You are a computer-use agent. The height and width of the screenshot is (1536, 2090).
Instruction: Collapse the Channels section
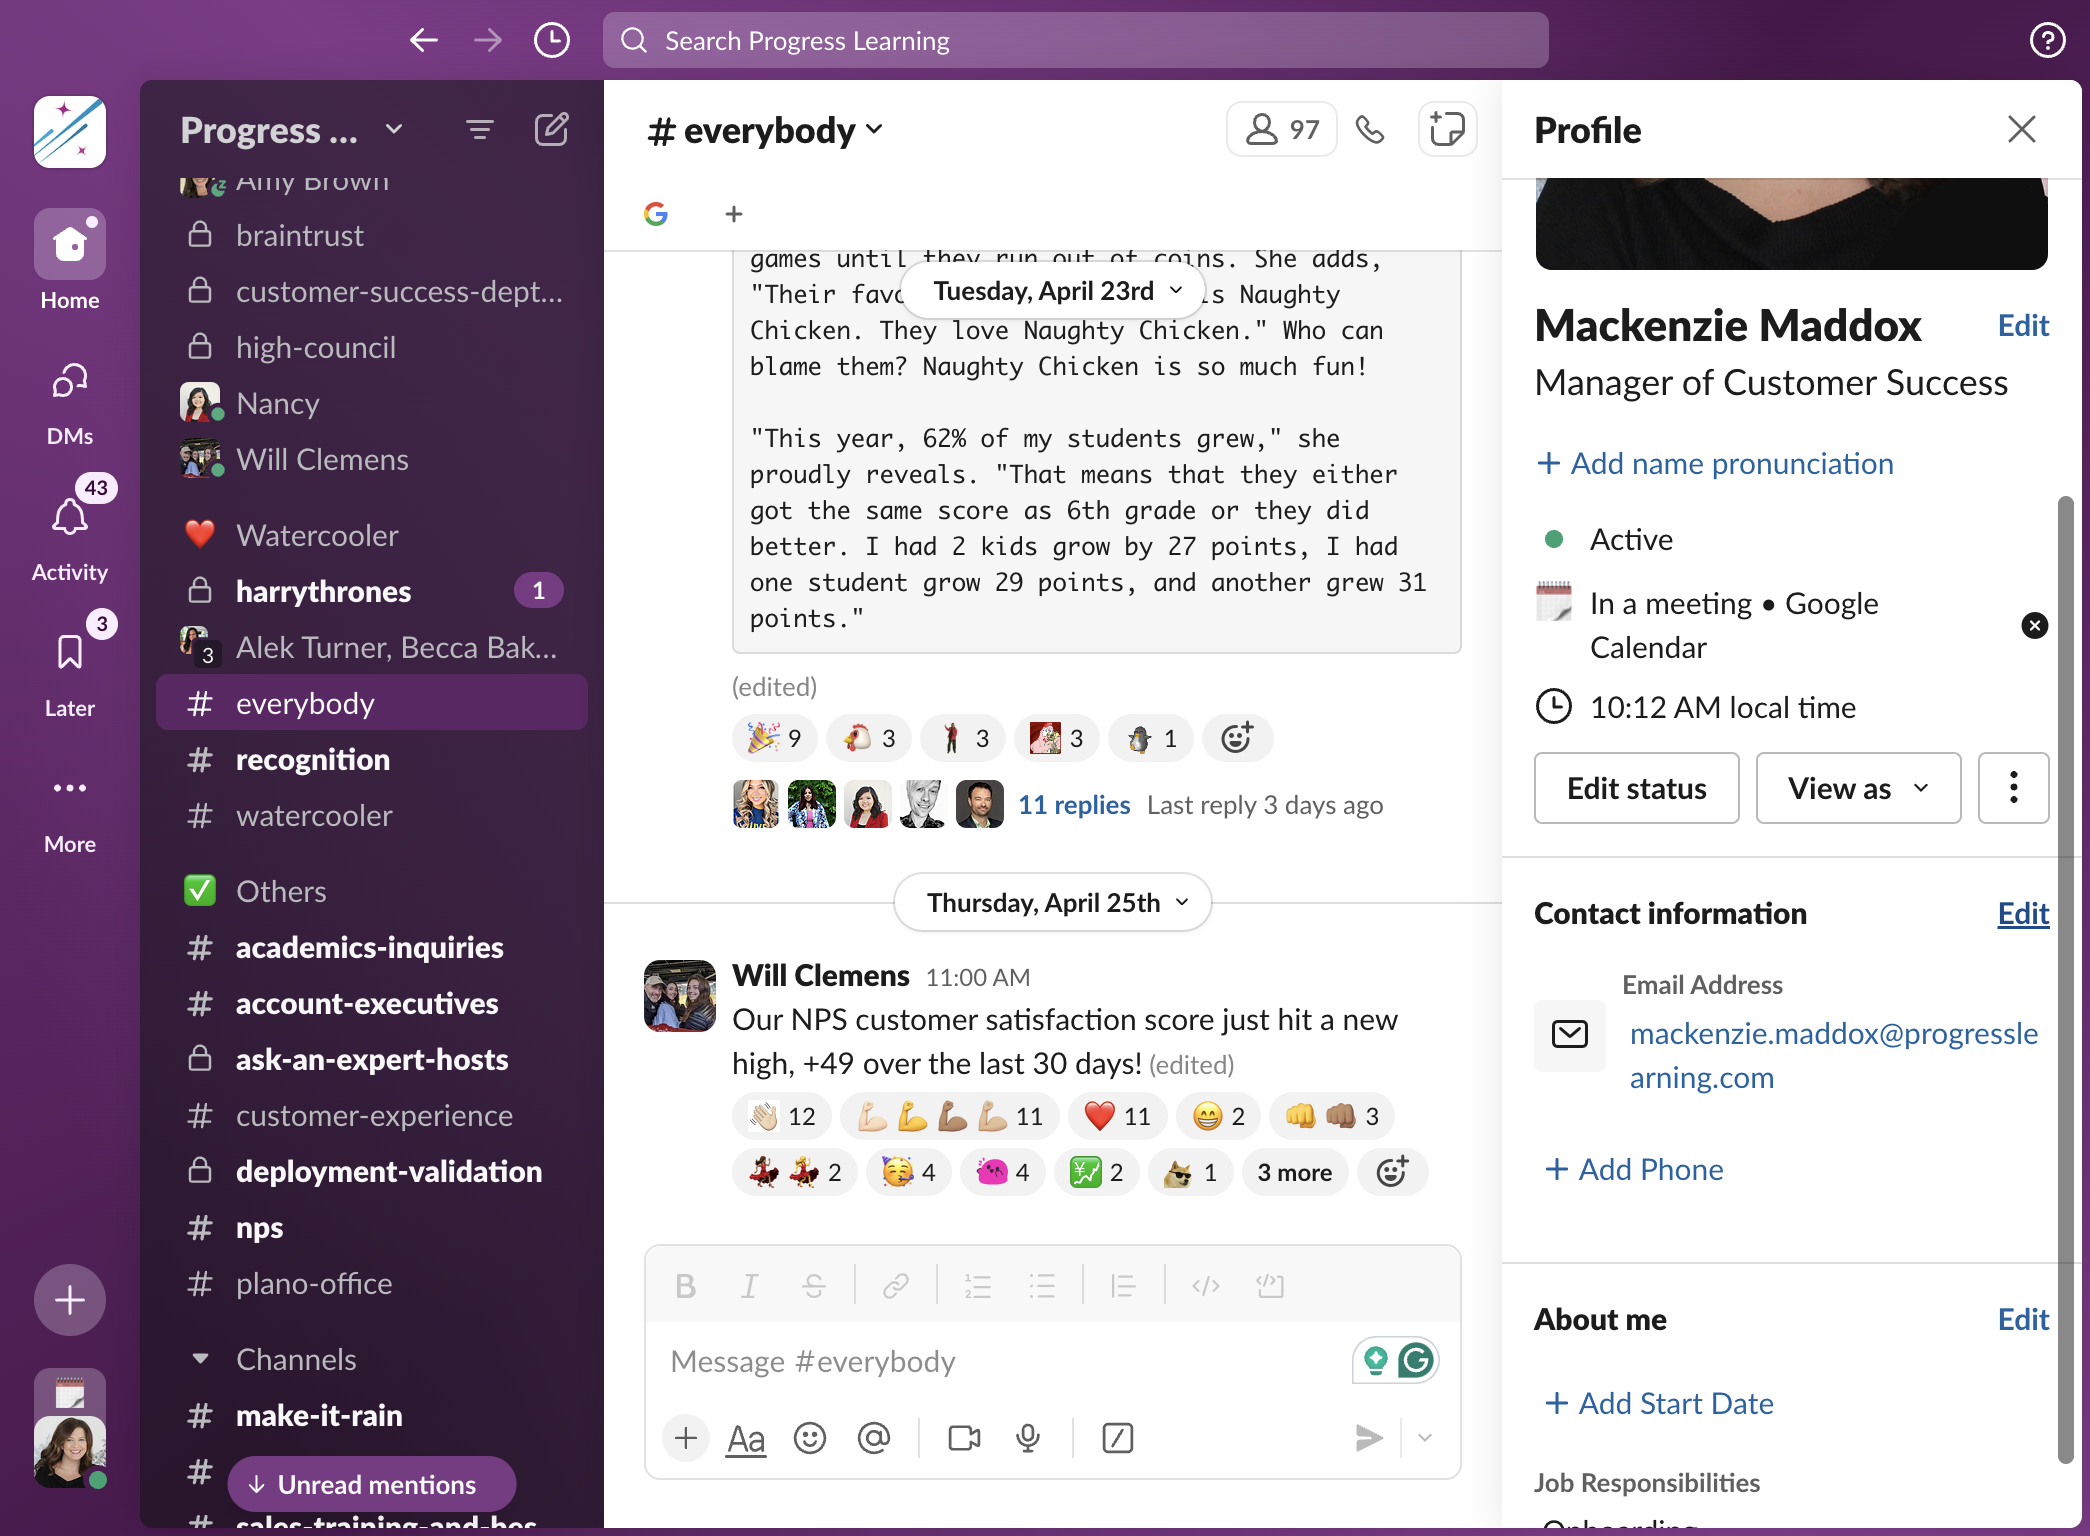pyautogui.click(x=200, y=1359)
